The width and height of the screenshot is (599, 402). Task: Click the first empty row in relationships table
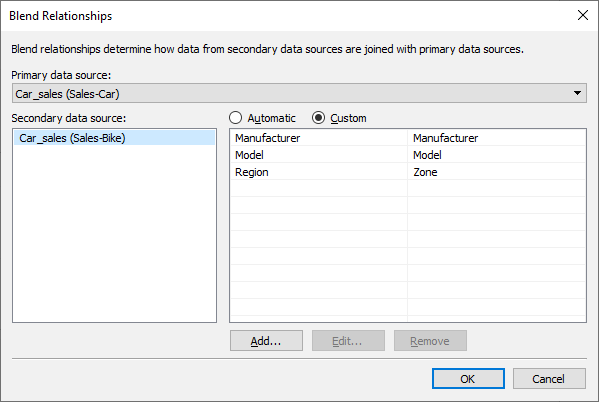click(x=408, y=188)
